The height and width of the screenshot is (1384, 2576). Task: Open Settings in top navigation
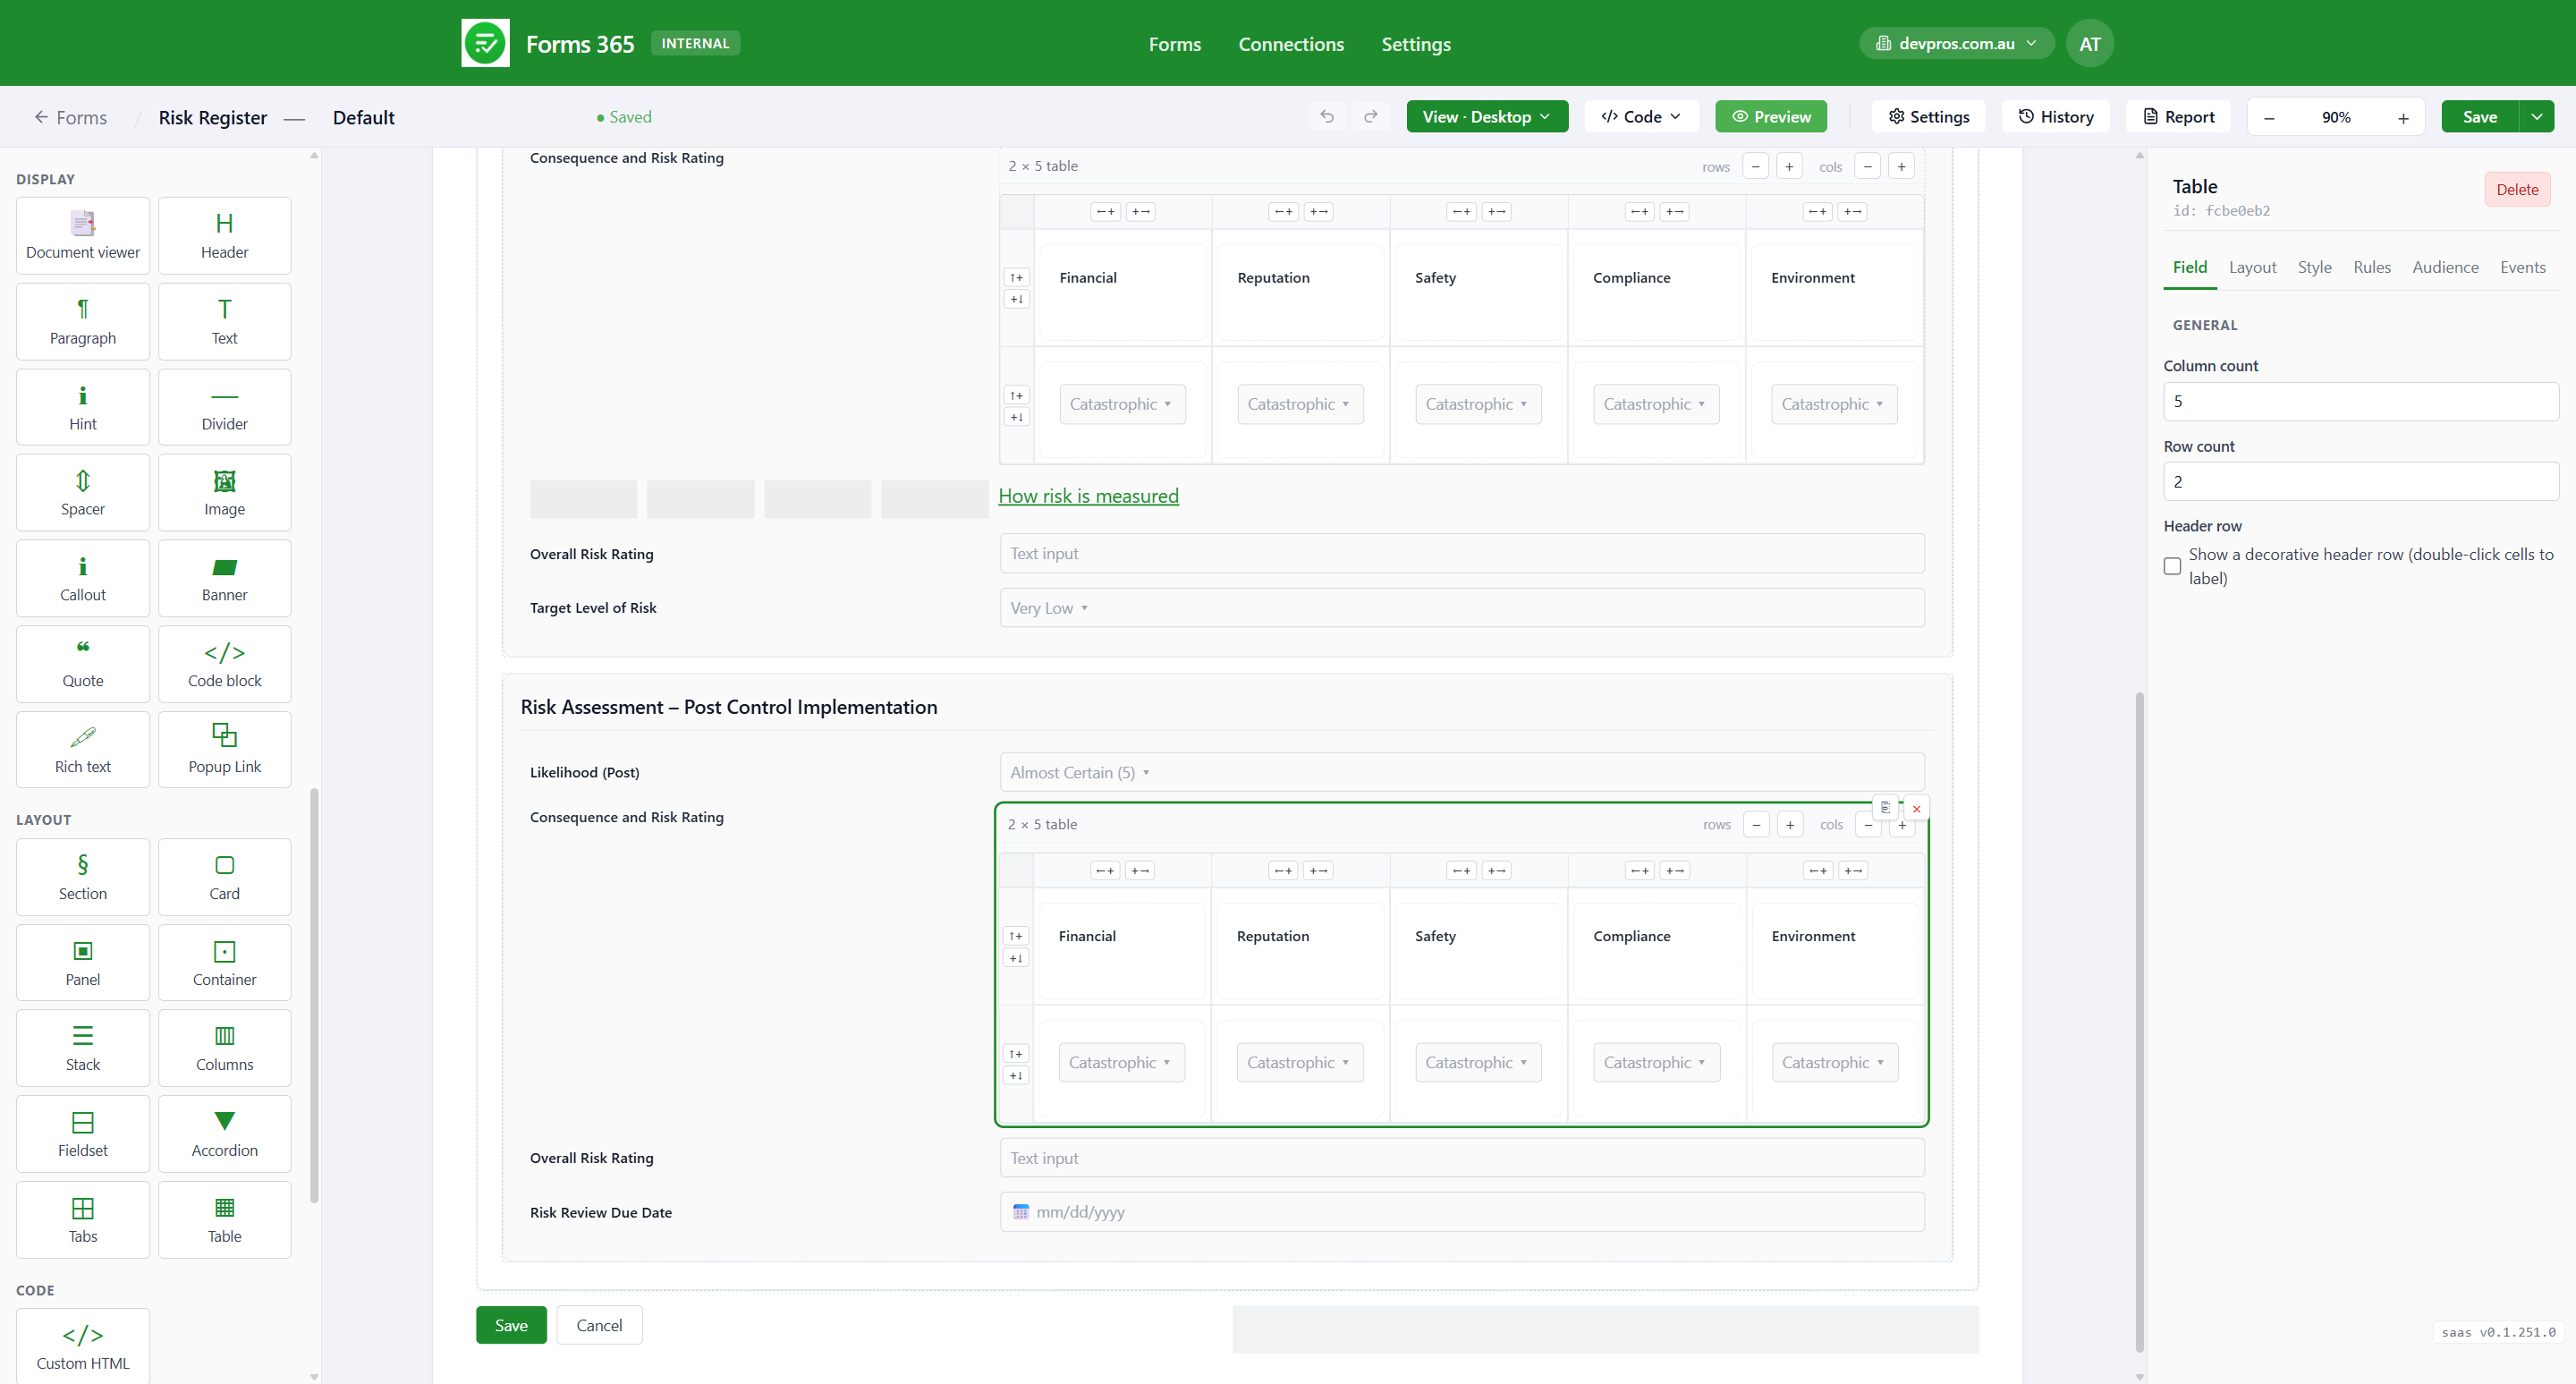[x=1416, y=44]
